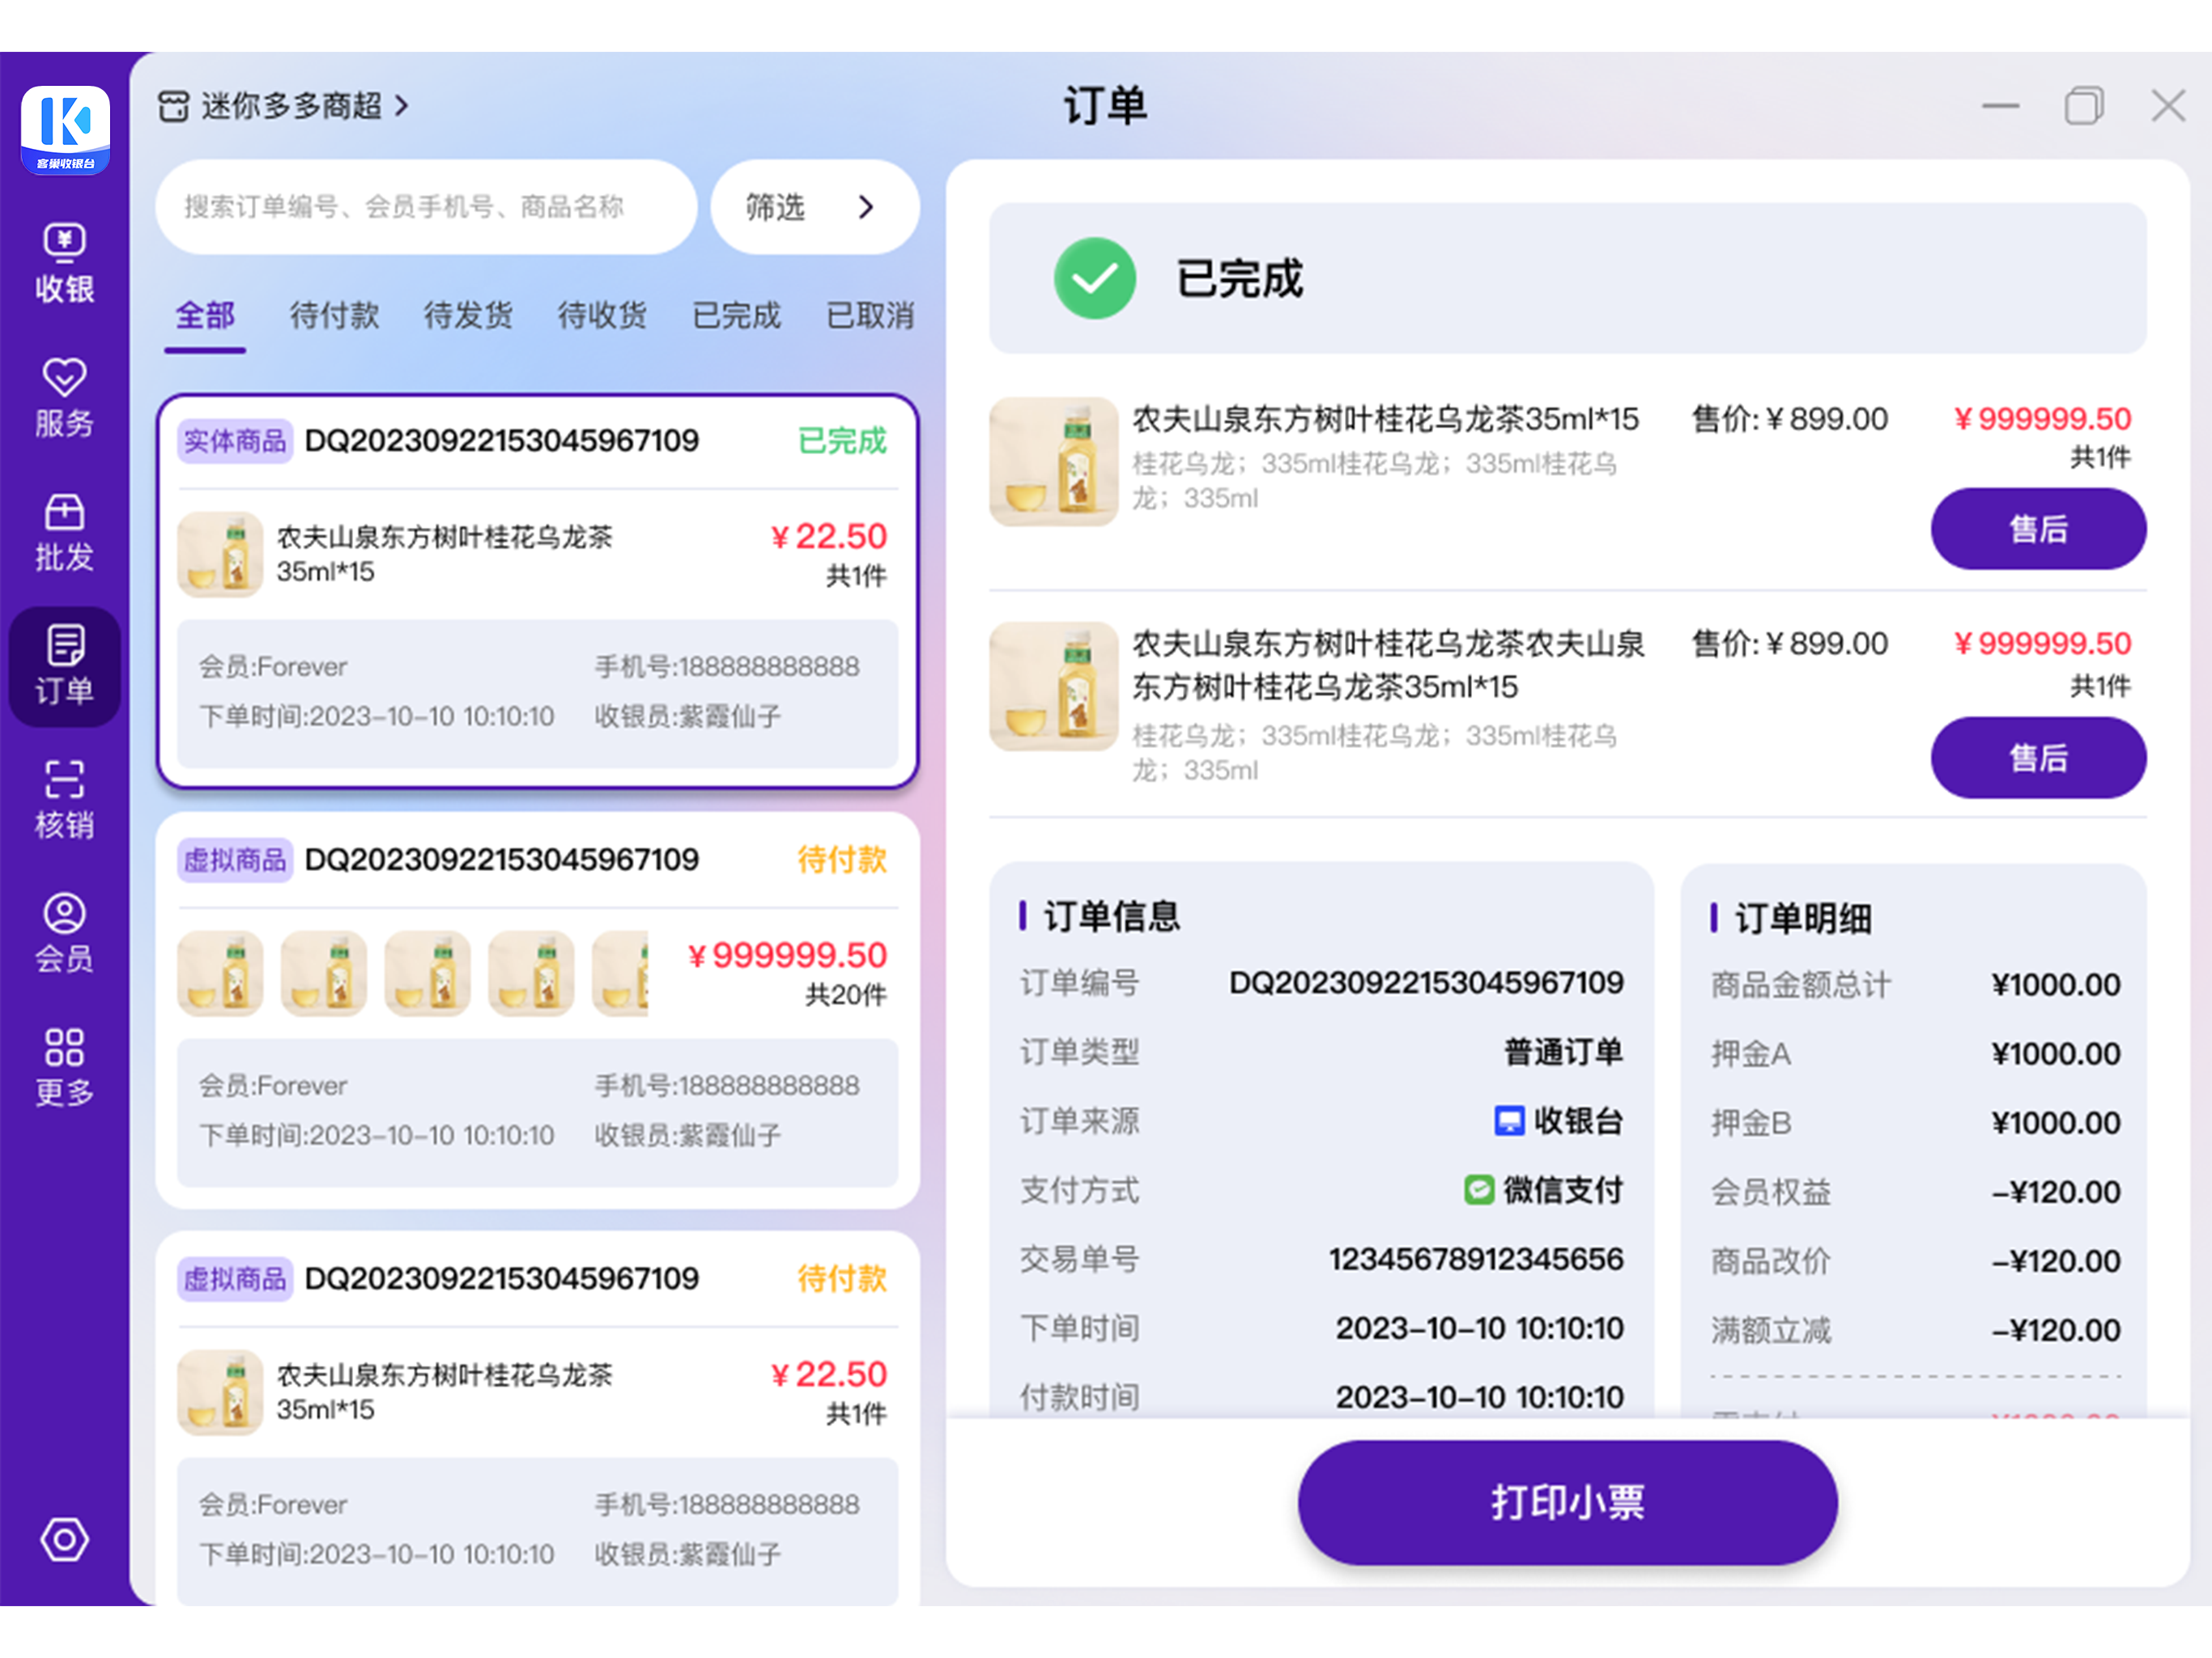Click the 已完成 status in first order card
The height and width of the screenshot is (1658, 2212).
pos(842,441)
